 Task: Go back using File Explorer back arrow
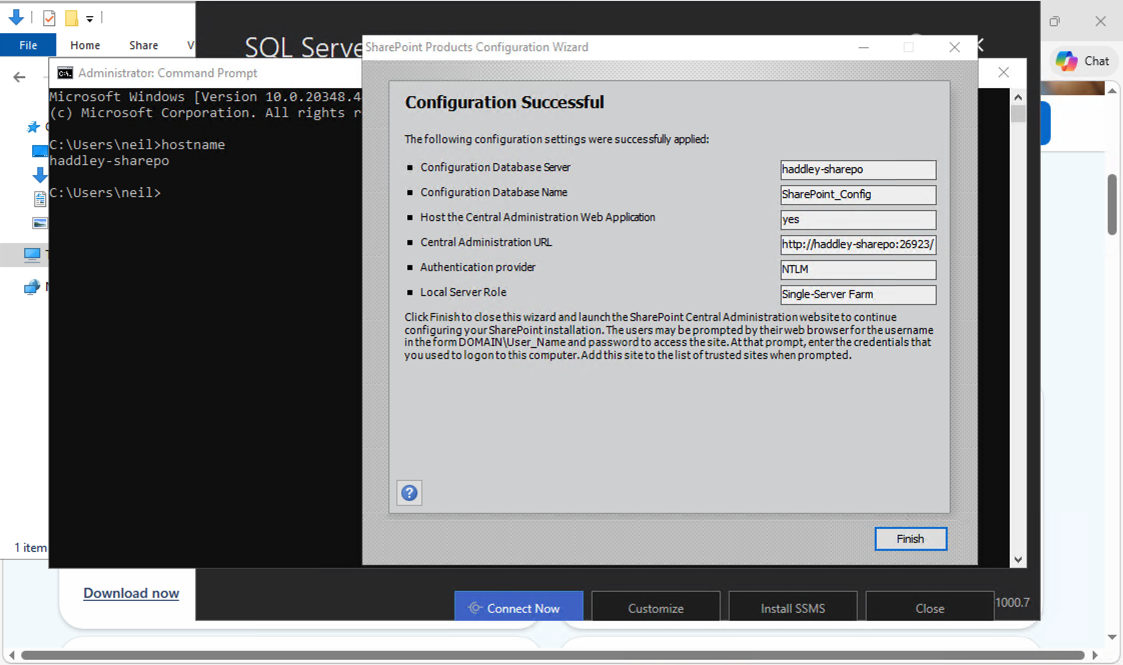tap(19, 77)
